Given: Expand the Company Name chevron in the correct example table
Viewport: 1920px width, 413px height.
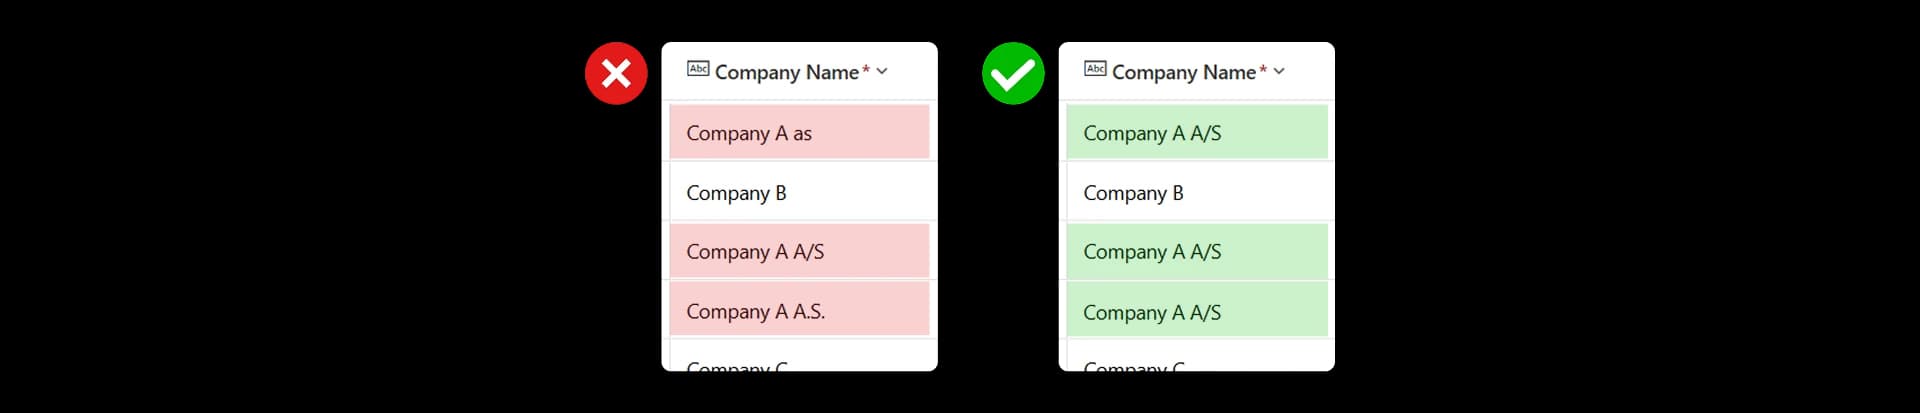Looking at the screenshot, I should point(1279,71).
